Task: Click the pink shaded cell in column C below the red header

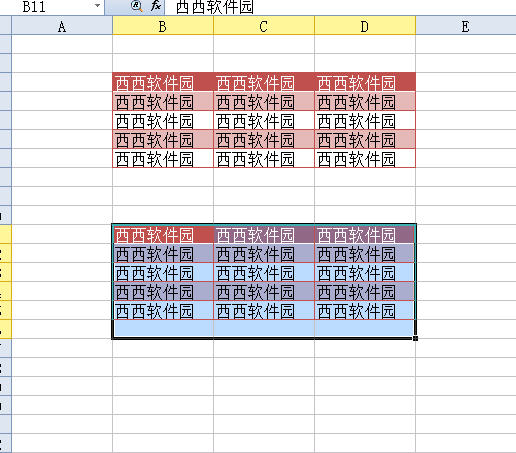Action: coord(264,101)
